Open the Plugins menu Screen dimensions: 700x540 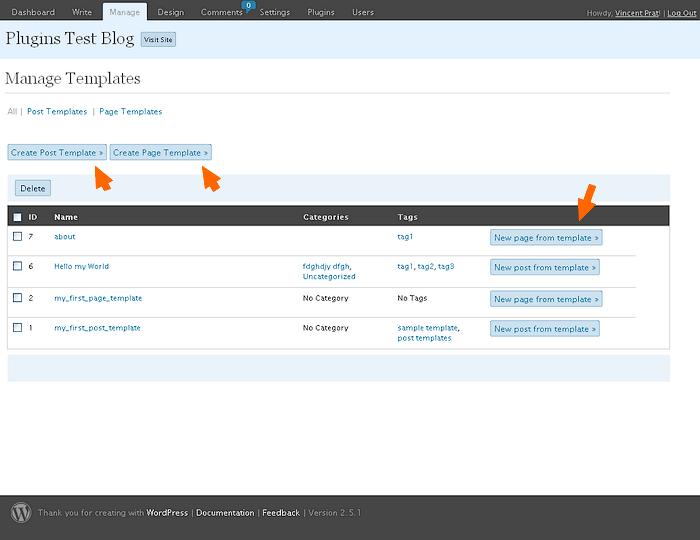(321, 12)
